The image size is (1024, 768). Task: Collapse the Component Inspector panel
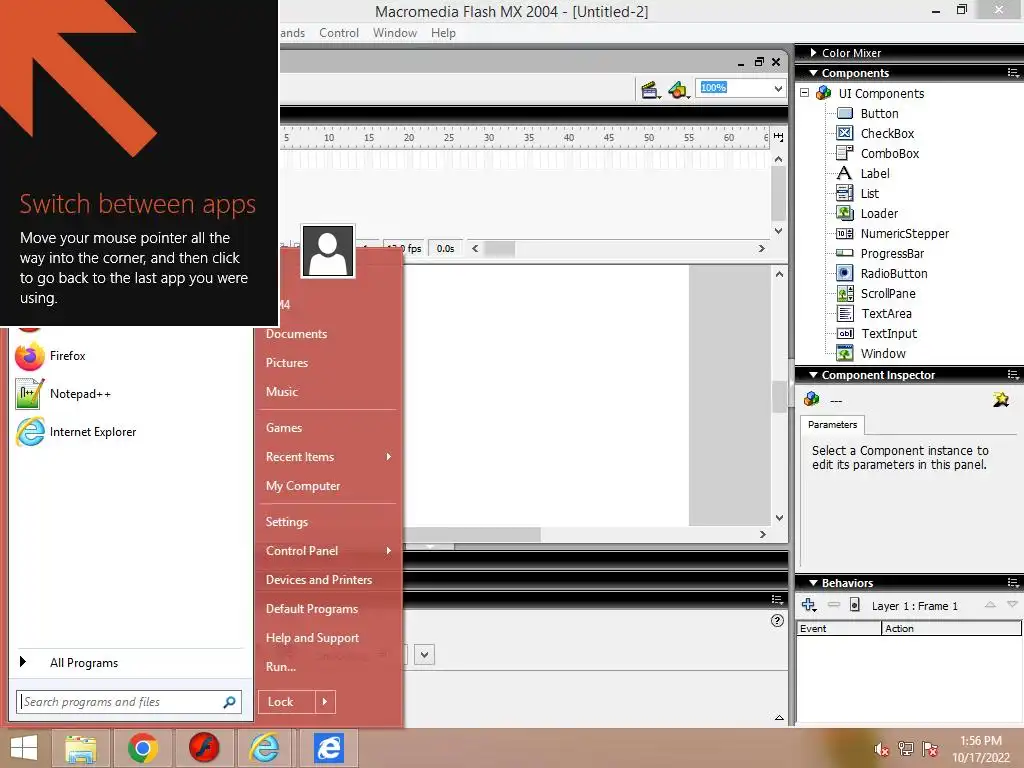coord(813,375)
